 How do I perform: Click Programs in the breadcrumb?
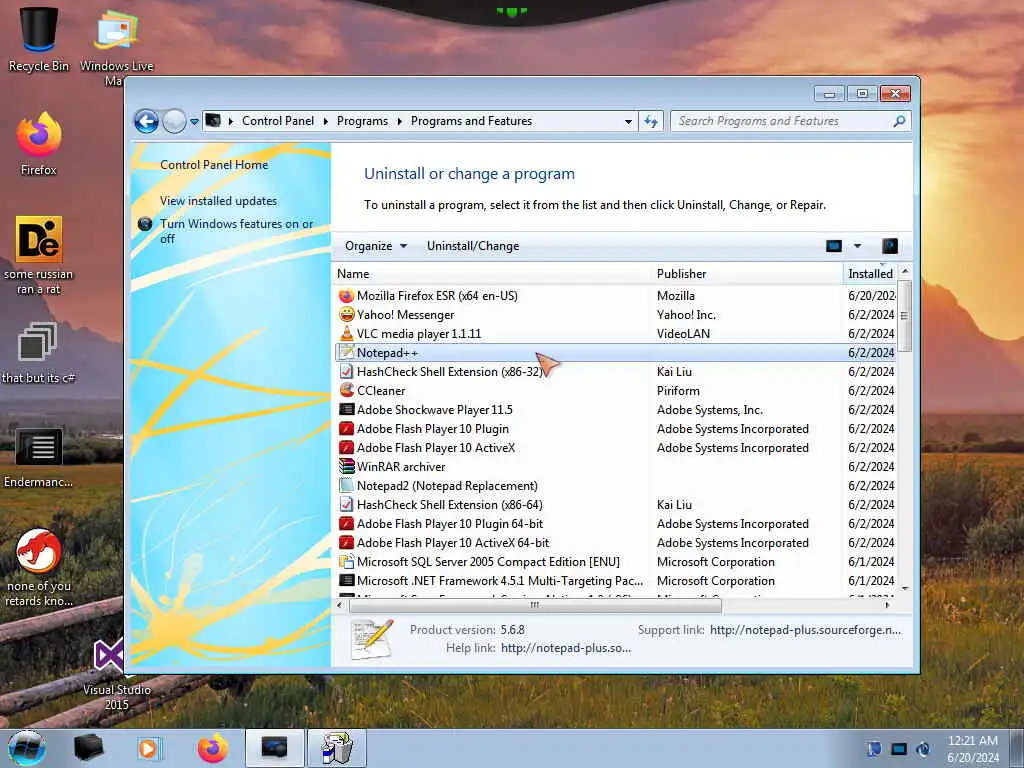click(362, 121)
